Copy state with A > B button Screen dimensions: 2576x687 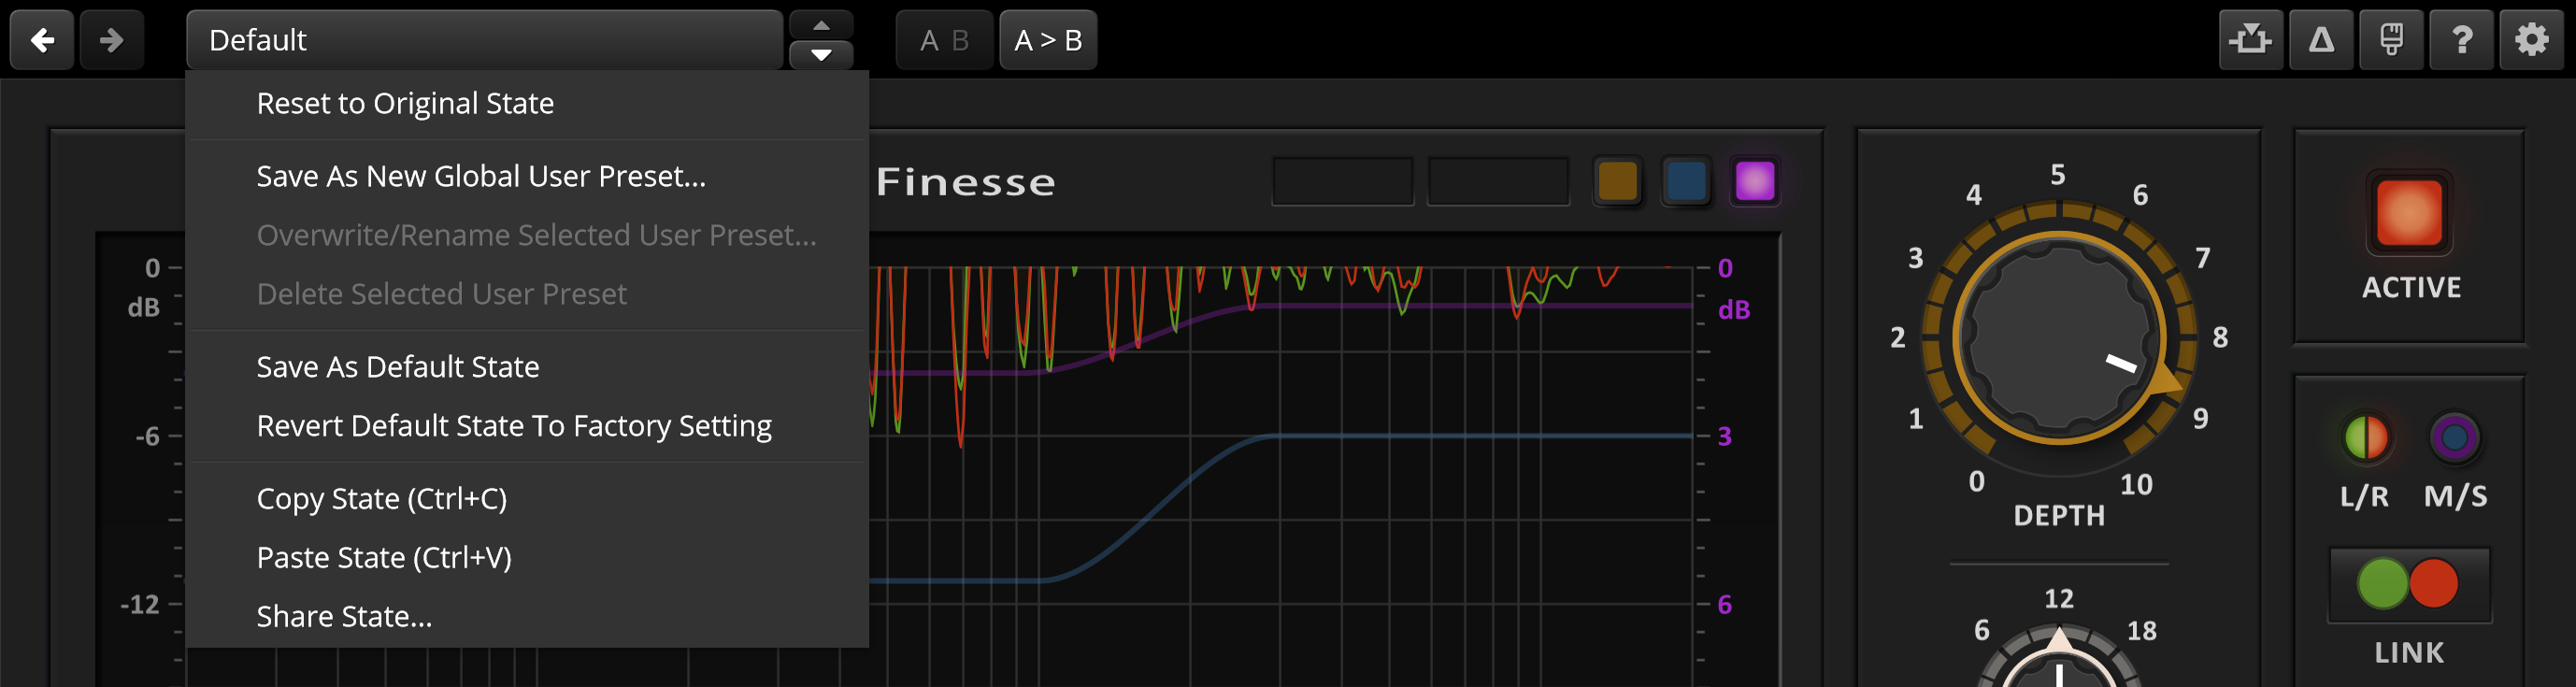pyautogui.click(x=1048, y=40)
